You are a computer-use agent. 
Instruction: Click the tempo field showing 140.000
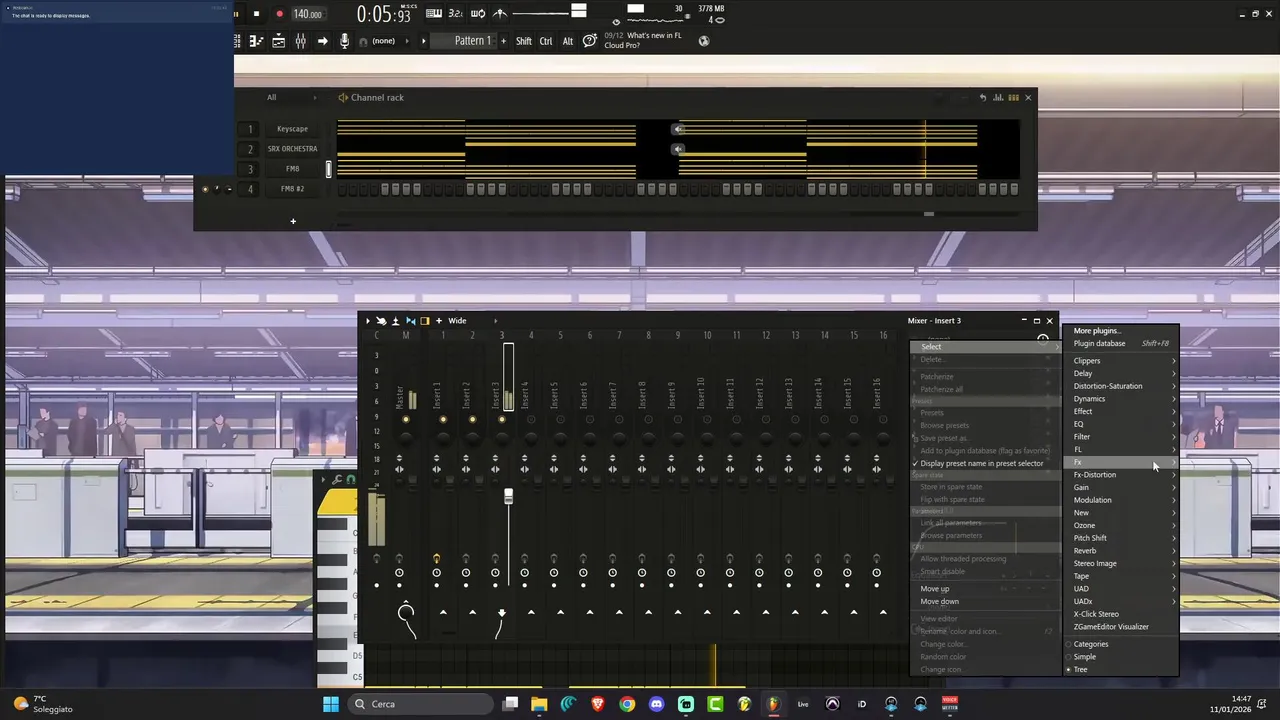tap(308, 14)
